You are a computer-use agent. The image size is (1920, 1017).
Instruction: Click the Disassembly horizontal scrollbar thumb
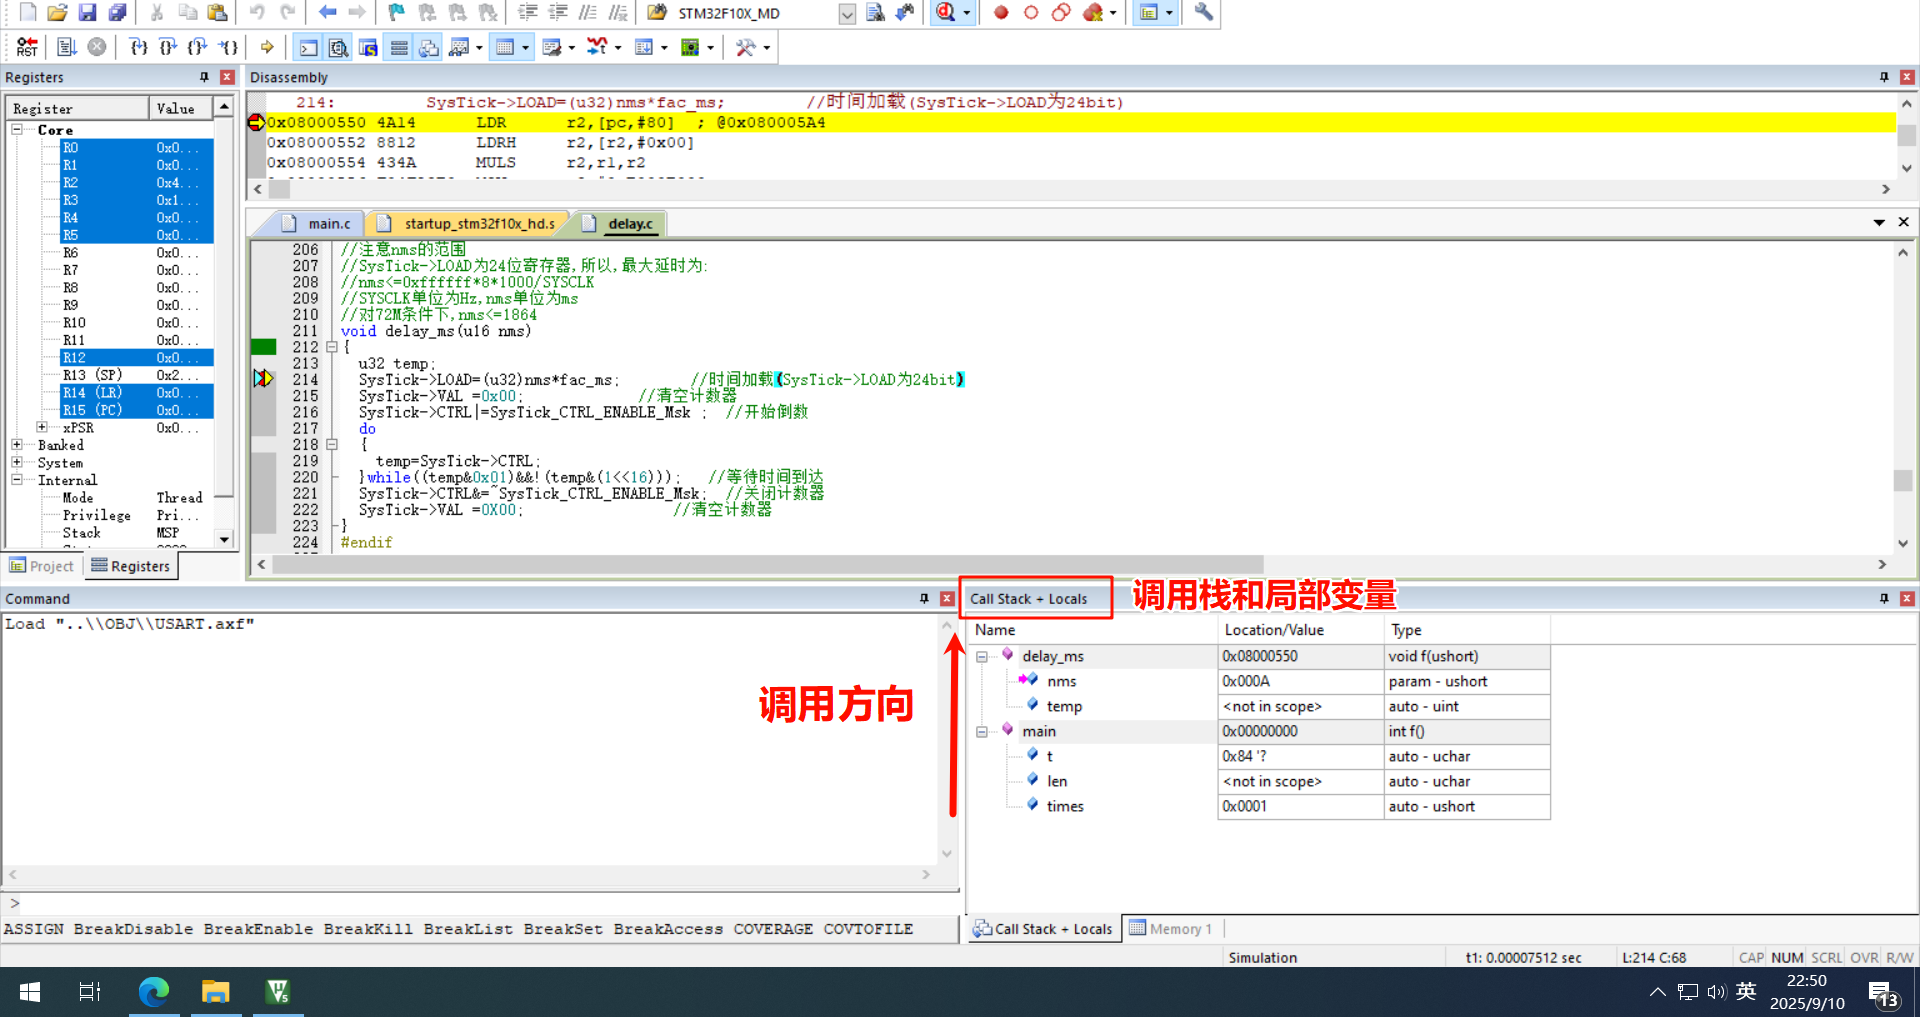pos(279,189)
